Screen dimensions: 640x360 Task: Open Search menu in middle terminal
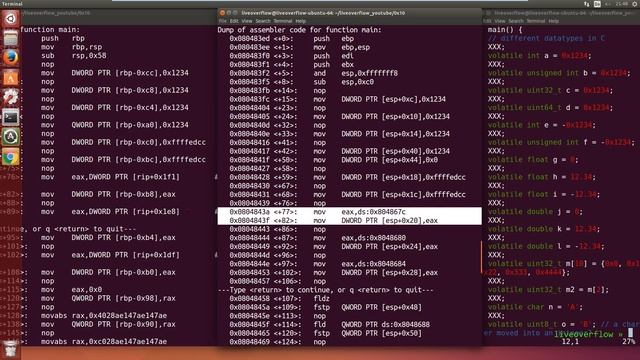(x=263, y=21)
